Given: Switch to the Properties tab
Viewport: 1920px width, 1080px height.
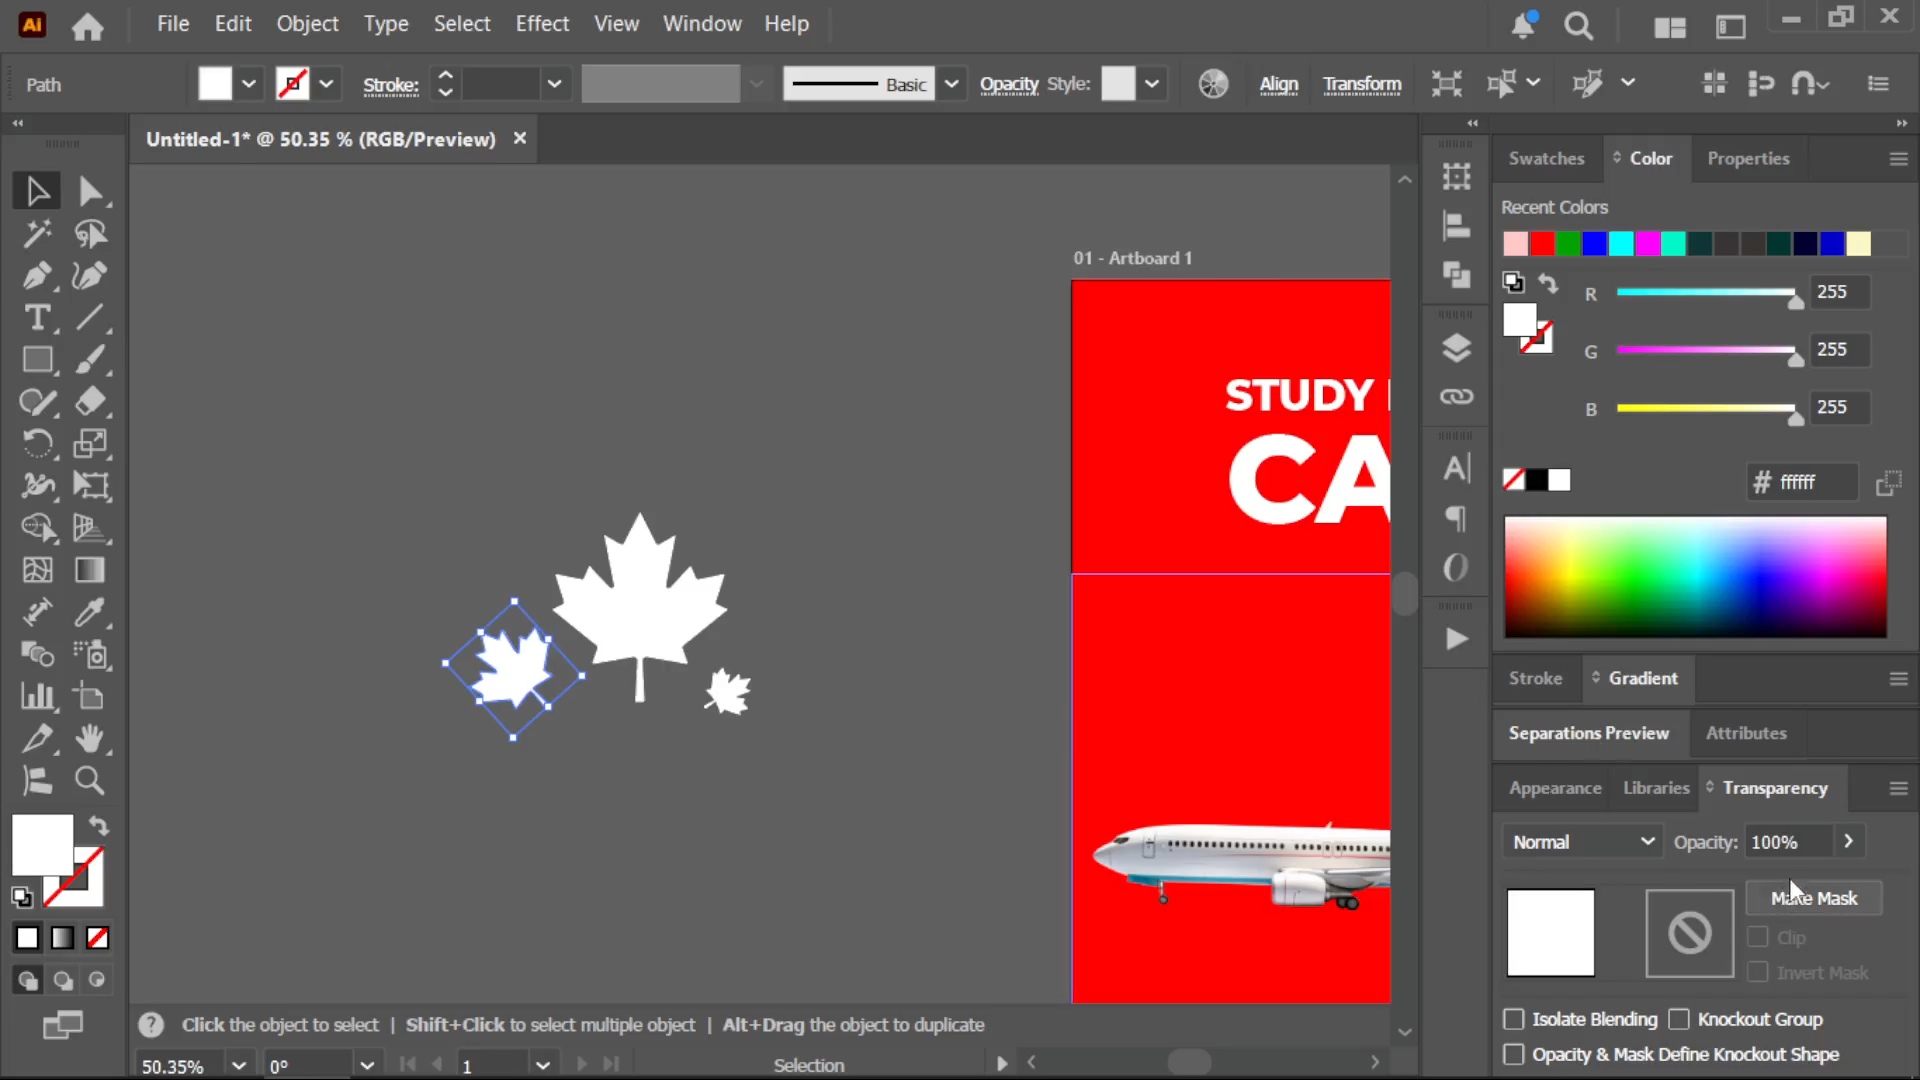Looking at the screenshot, I should click(x=1748, y=158).
